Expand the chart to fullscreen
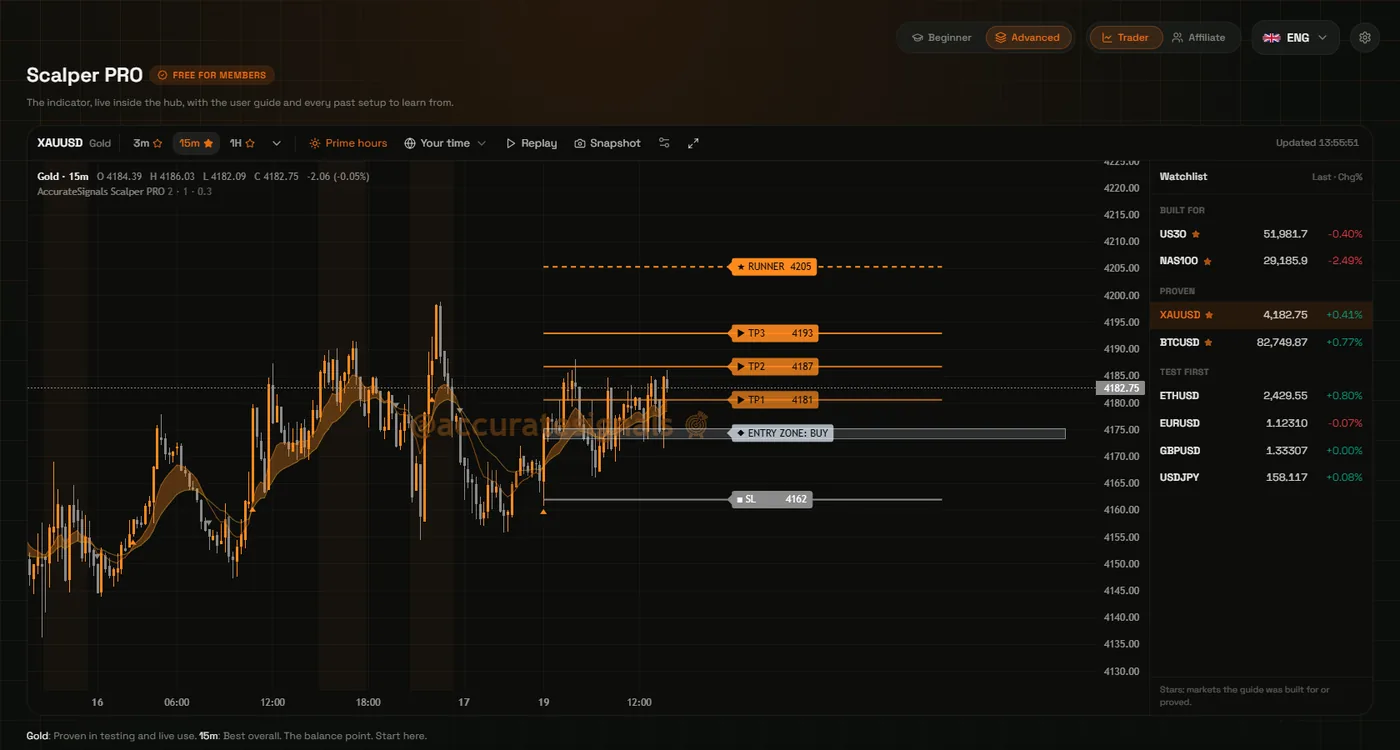The width and height of the screenshot is (1400, 750). pos(693,143)
